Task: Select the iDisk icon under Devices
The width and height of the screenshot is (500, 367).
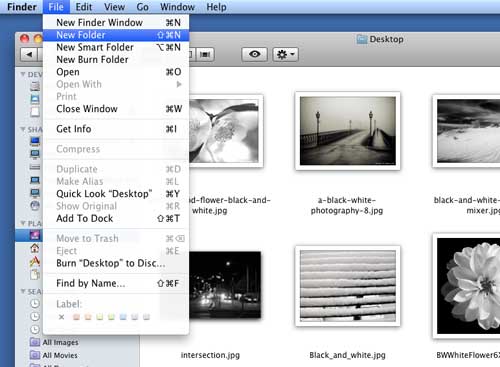Action: pyautogui.click(x=35, y=99)
